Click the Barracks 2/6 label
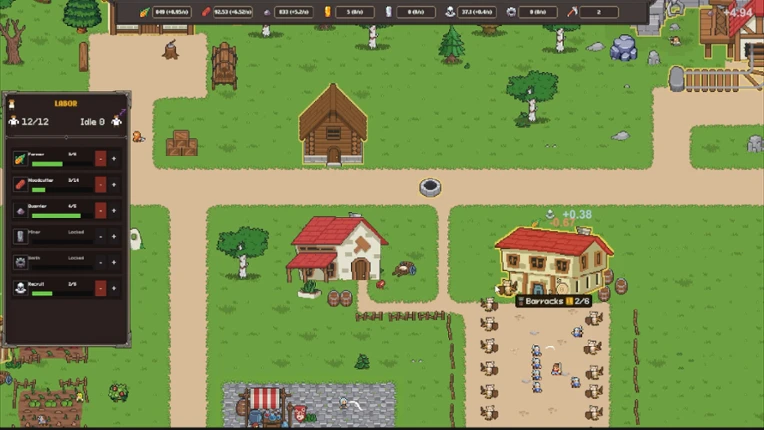Screen dimensions: 764x430 pos(554,301)
